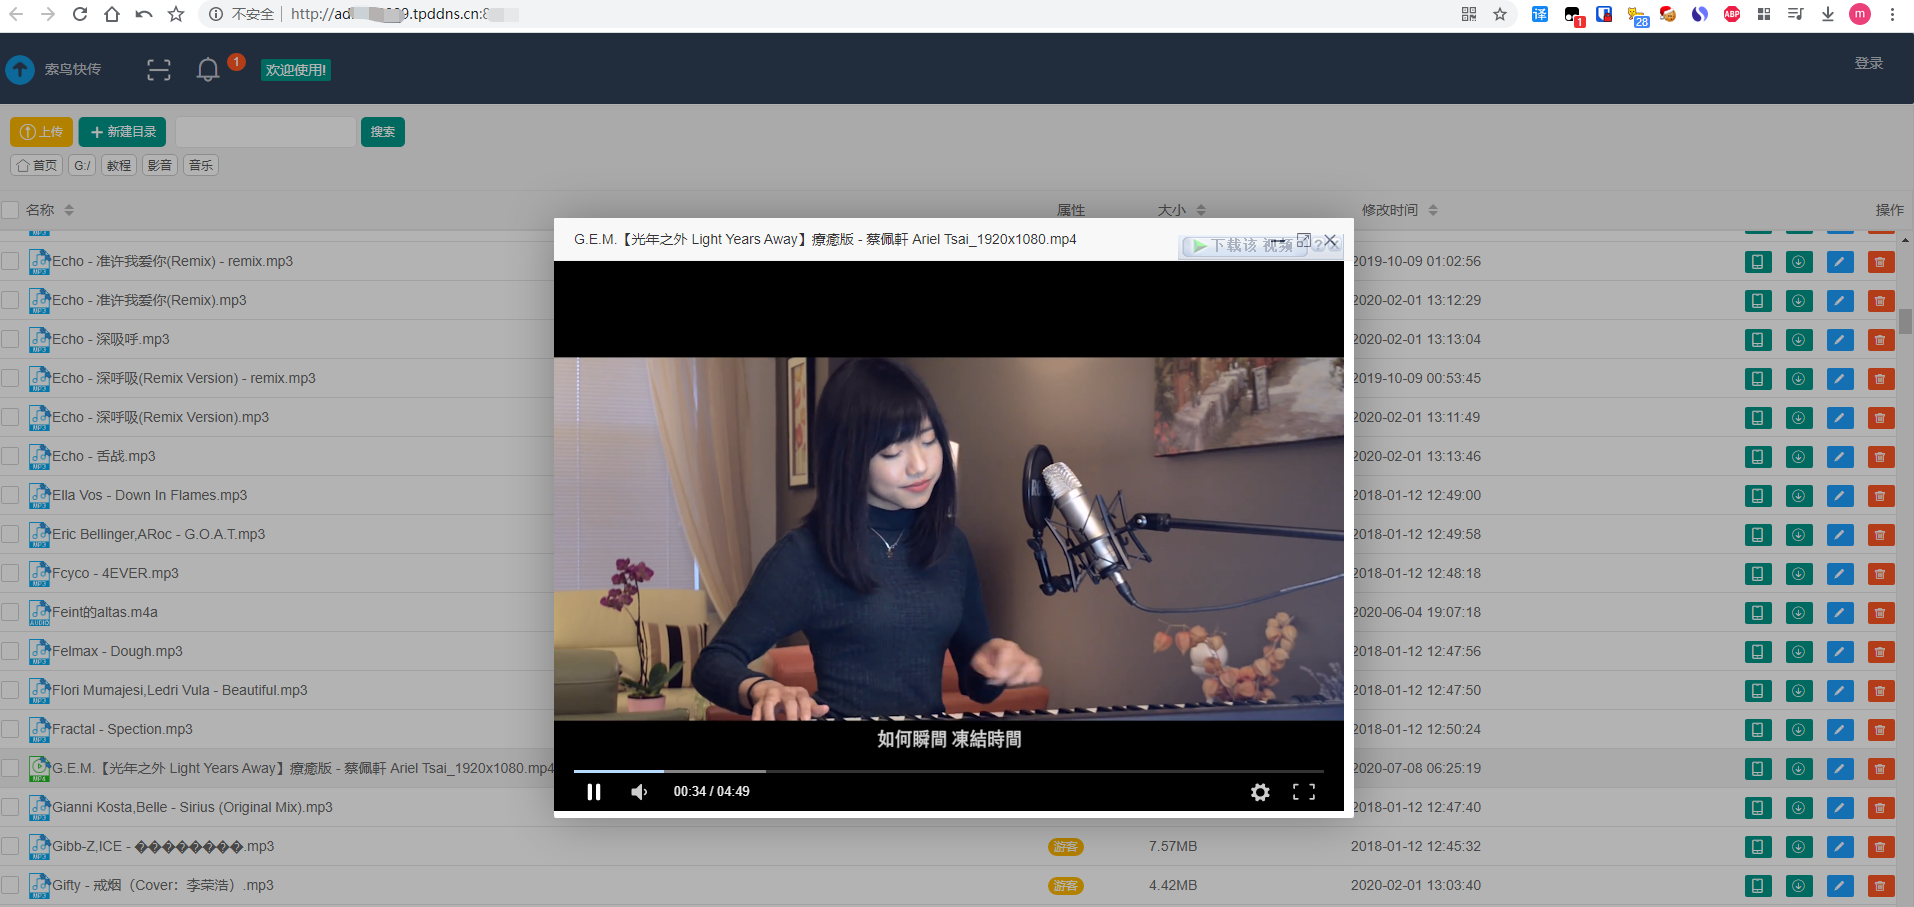Click the file list vertical scrollbar thumb
The height and width of the screenshot is (907, 1914).
[x=1906, y=321]
